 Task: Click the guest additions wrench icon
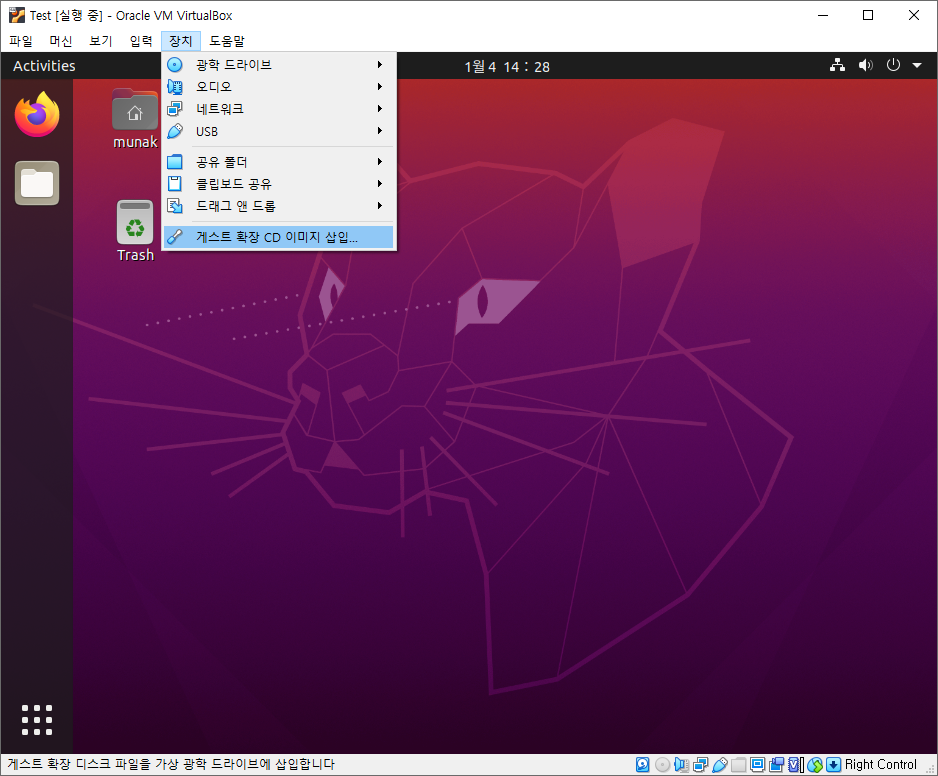(175, 237)
